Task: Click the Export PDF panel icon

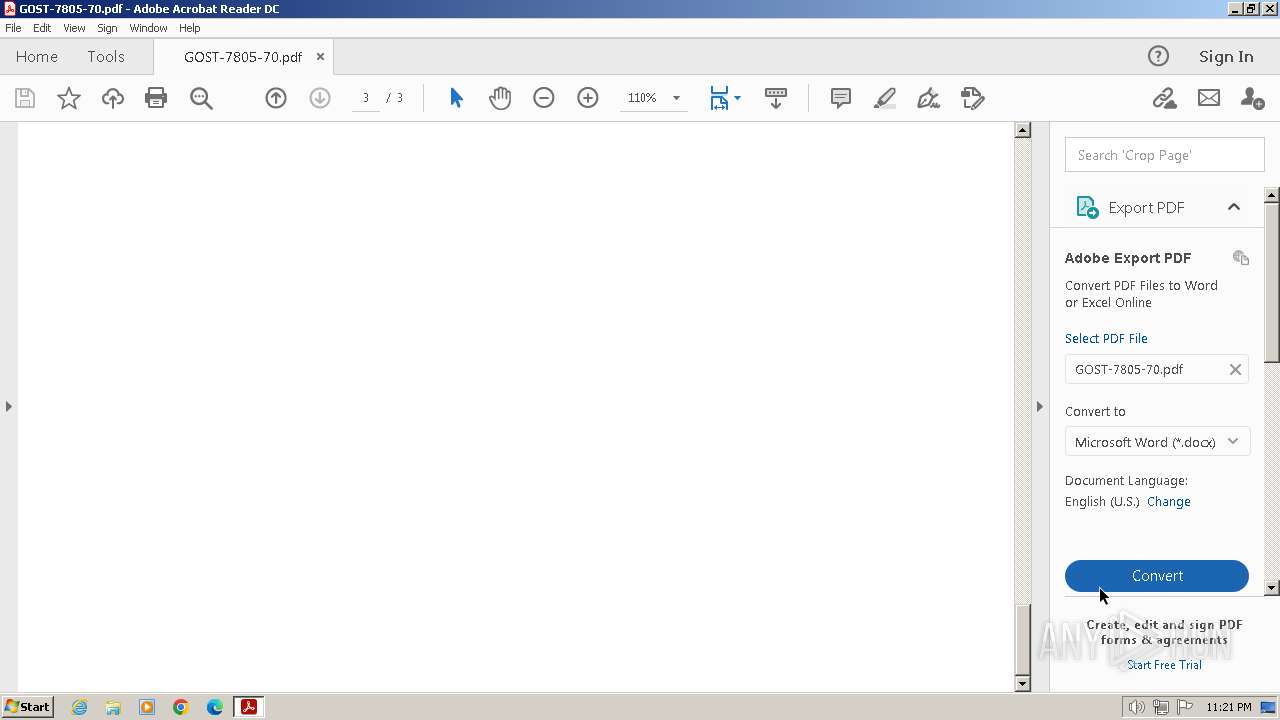Action: tap(1087, 207)
